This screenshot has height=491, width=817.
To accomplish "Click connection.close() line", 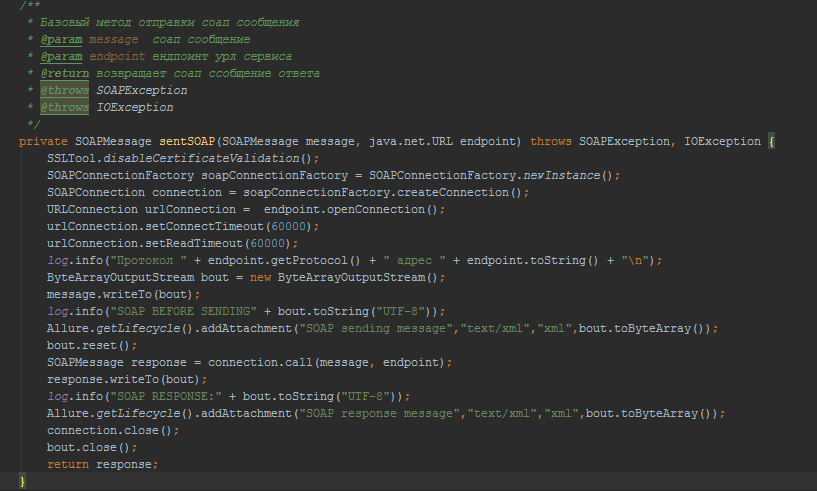I will click(113, 431).
